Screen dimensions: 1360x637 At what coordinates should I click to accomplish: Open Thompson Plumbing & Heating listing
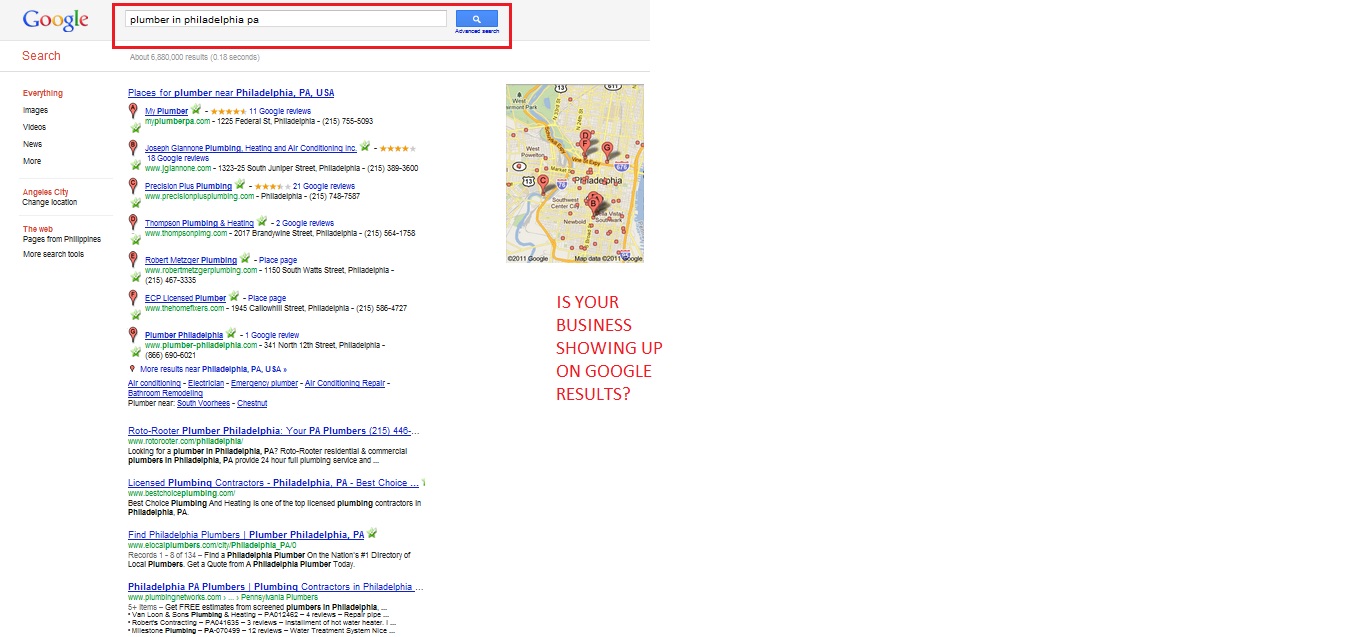tap(199, 223)
